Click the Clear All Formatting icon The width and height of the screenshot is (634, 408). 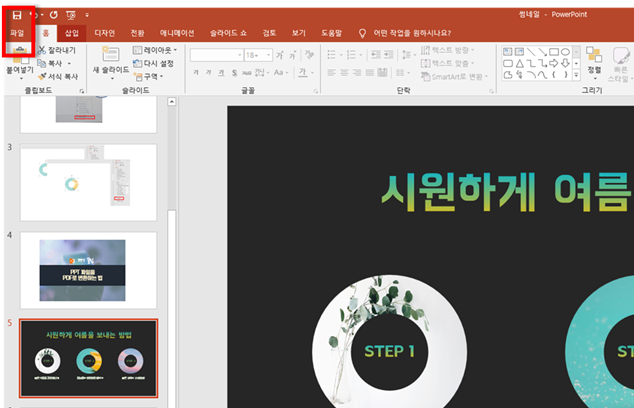(309, 55)
